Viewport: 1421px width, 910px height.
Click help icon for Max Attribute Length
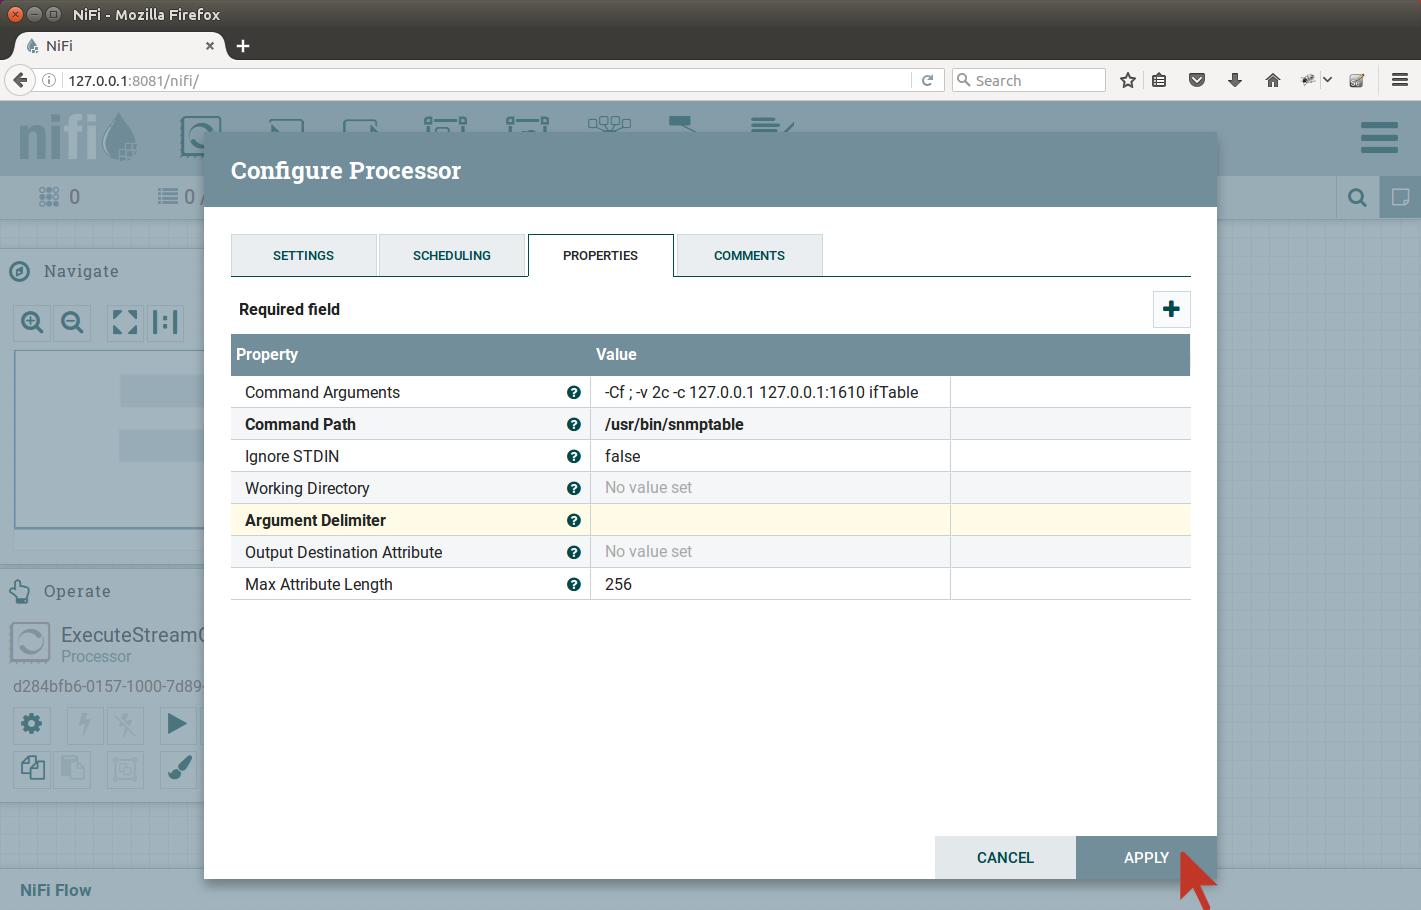(574, 585)
